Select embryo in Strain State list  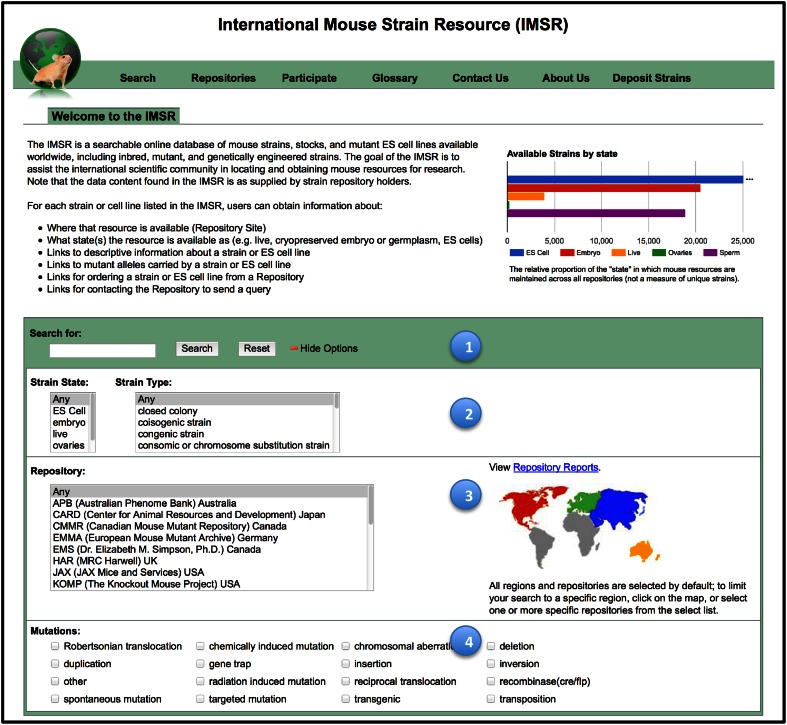pos(70,422)
